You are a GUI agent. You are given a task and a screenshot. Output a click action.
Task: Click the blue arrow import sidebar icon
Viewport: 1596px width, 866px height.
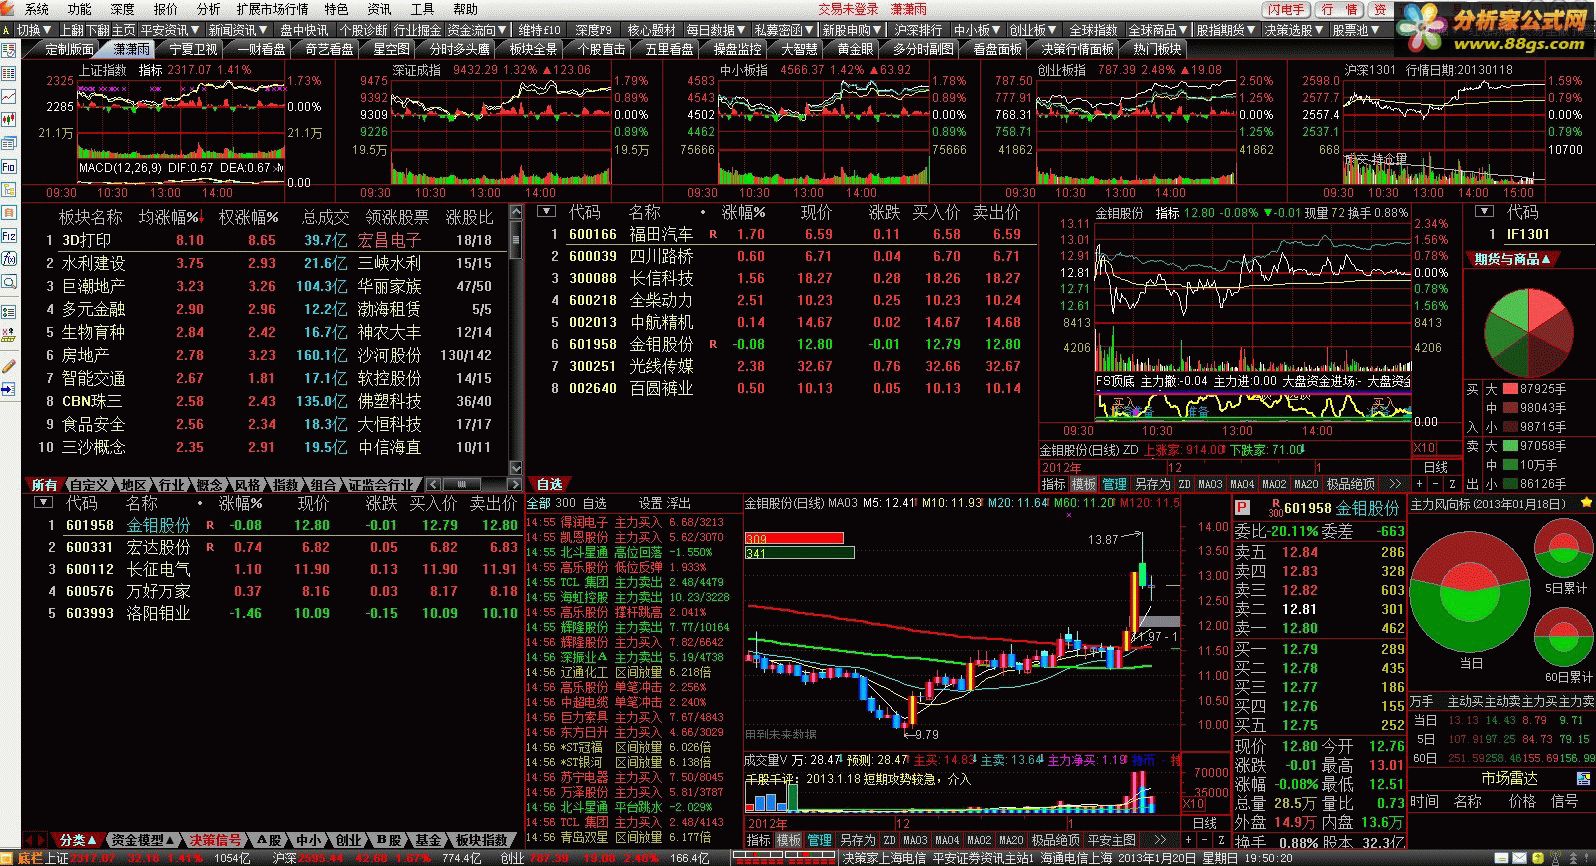tap(8, 389)
